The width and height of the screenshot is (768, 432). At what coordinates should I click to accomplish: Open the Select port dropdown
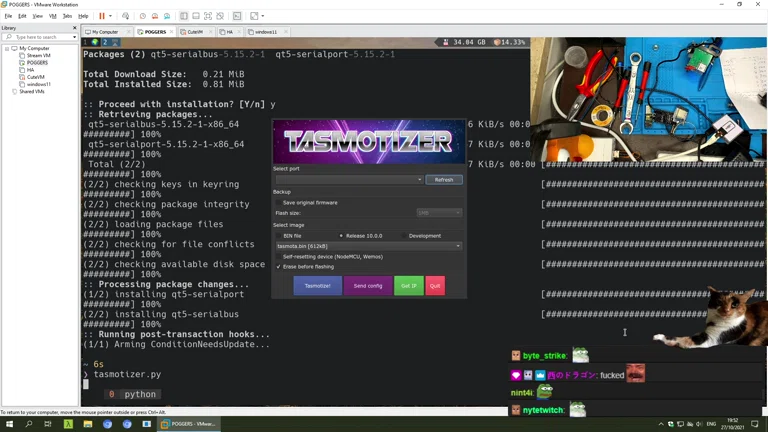pyautogui.click(x=349, y=180)
